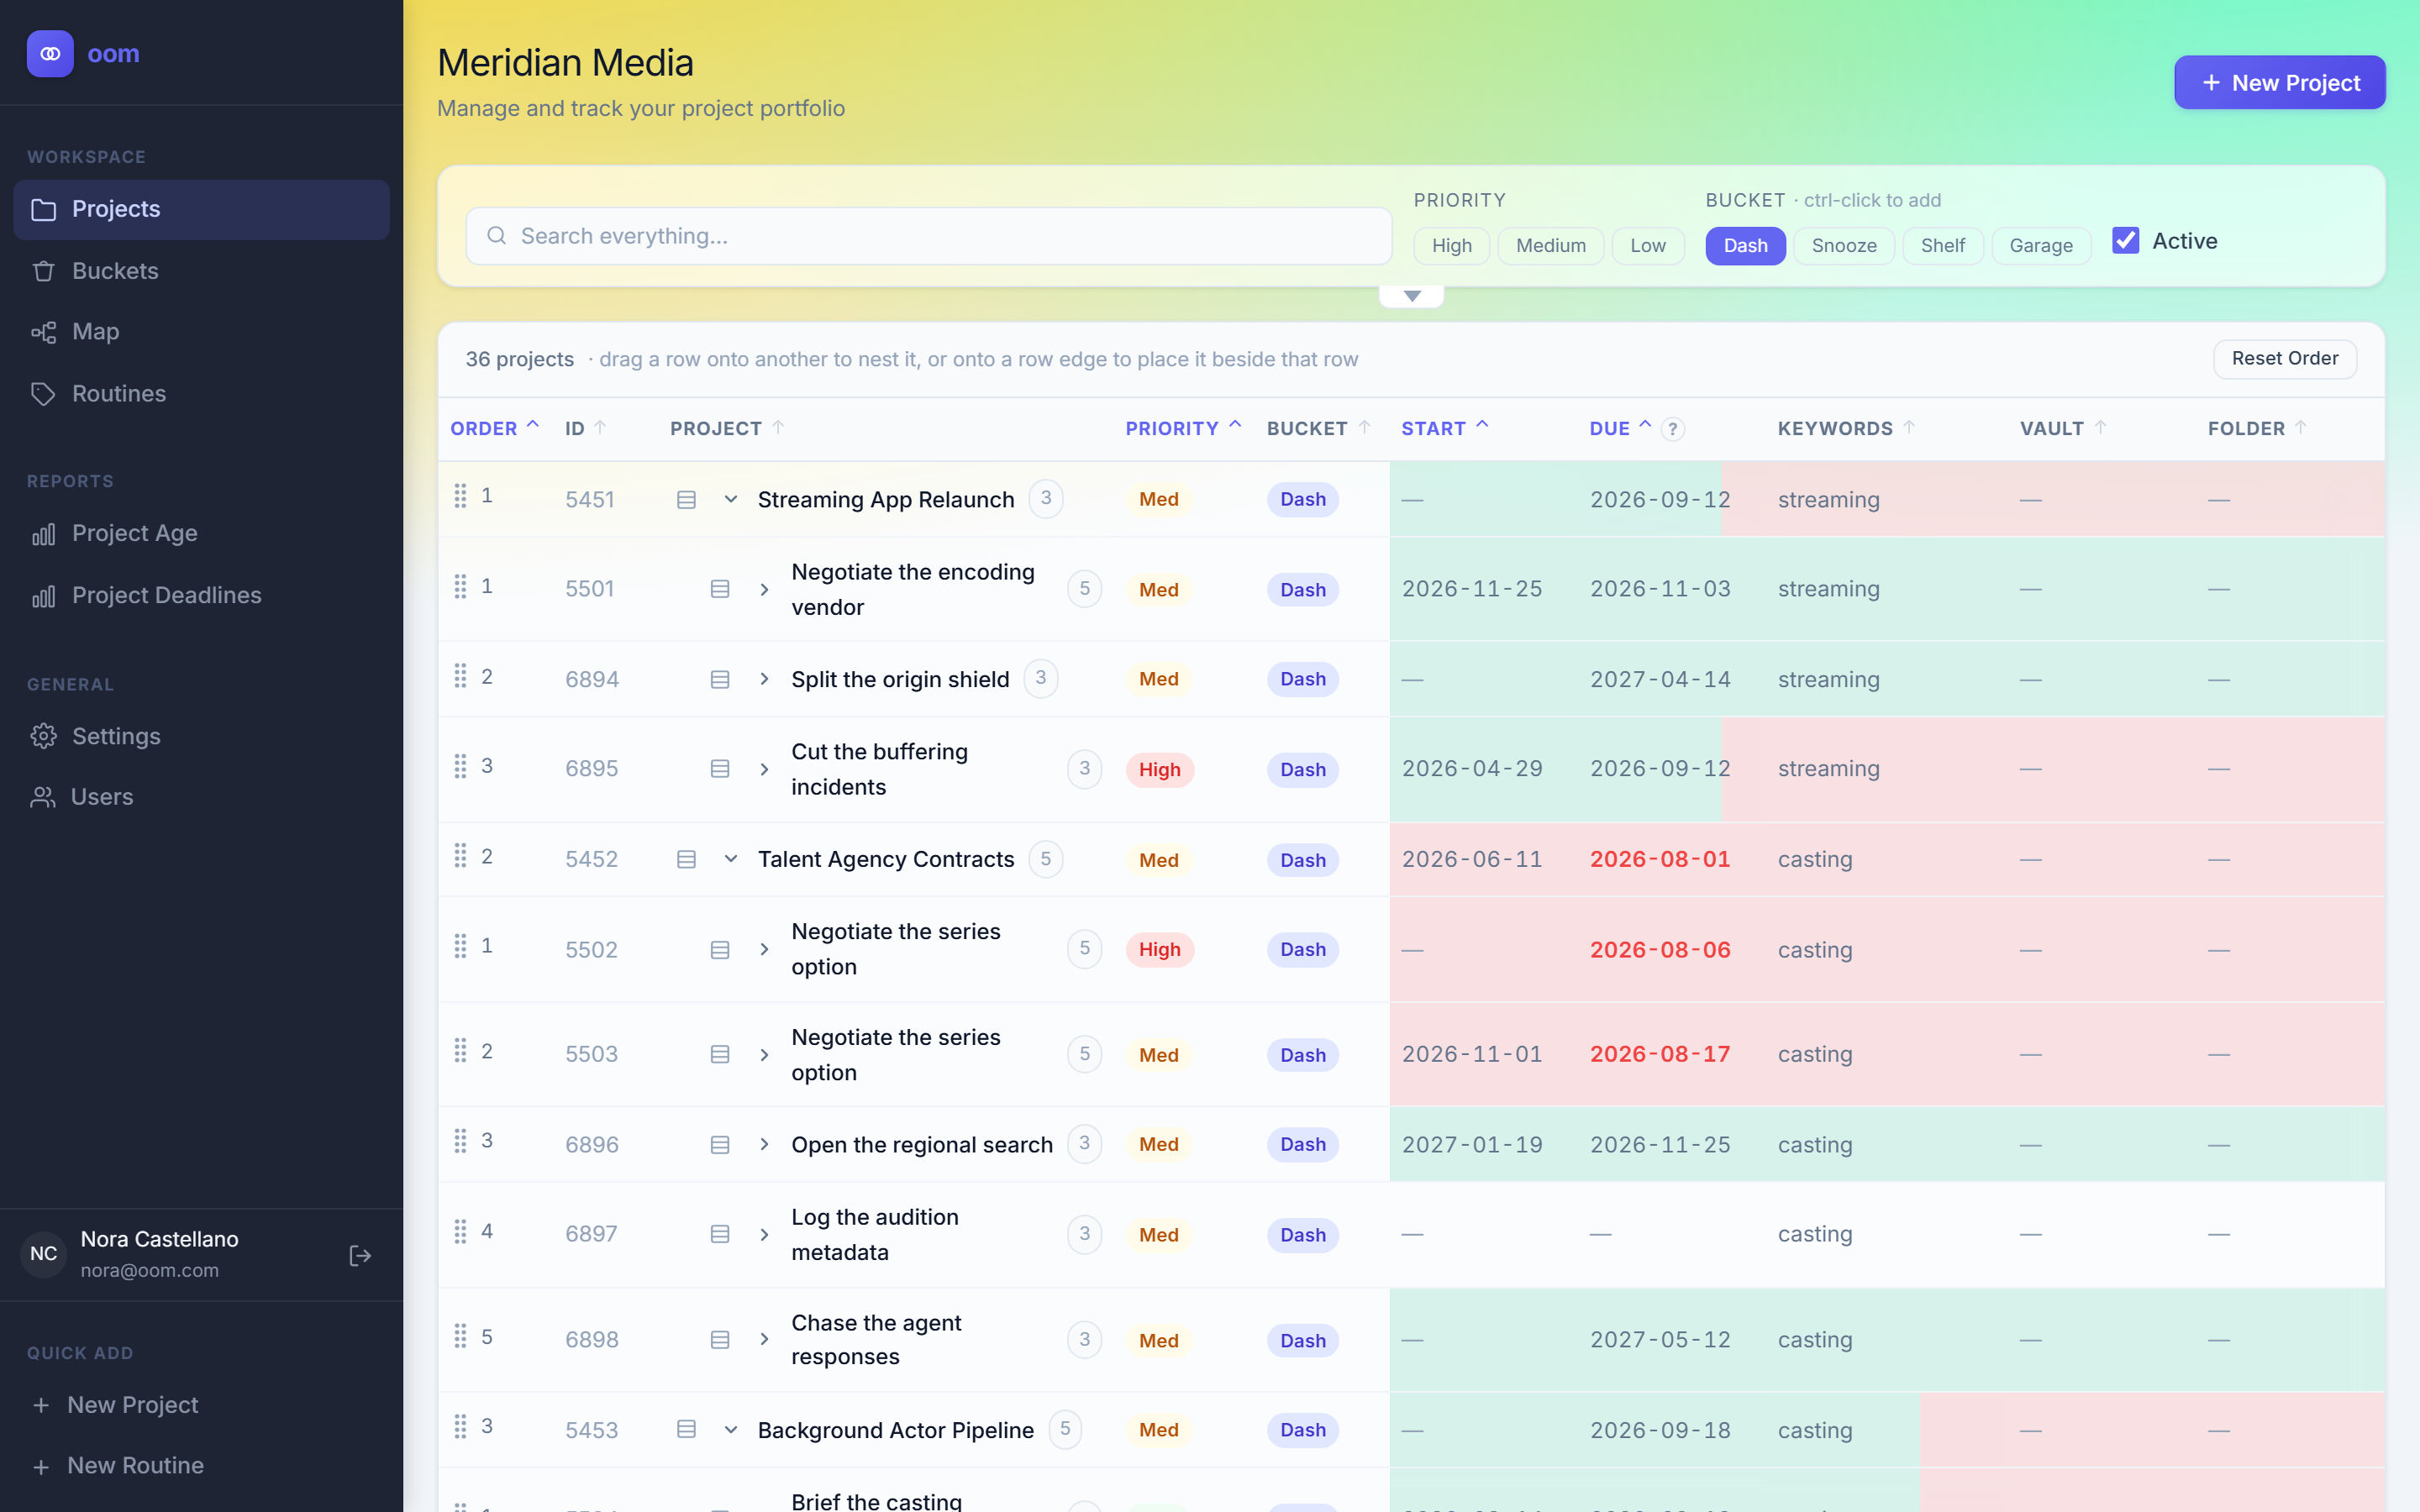The width and height of the screenshot is (2420, 1512).
Task: Click the New Project button at top right
Action: pyautogui.click(x=2280, y=82)
